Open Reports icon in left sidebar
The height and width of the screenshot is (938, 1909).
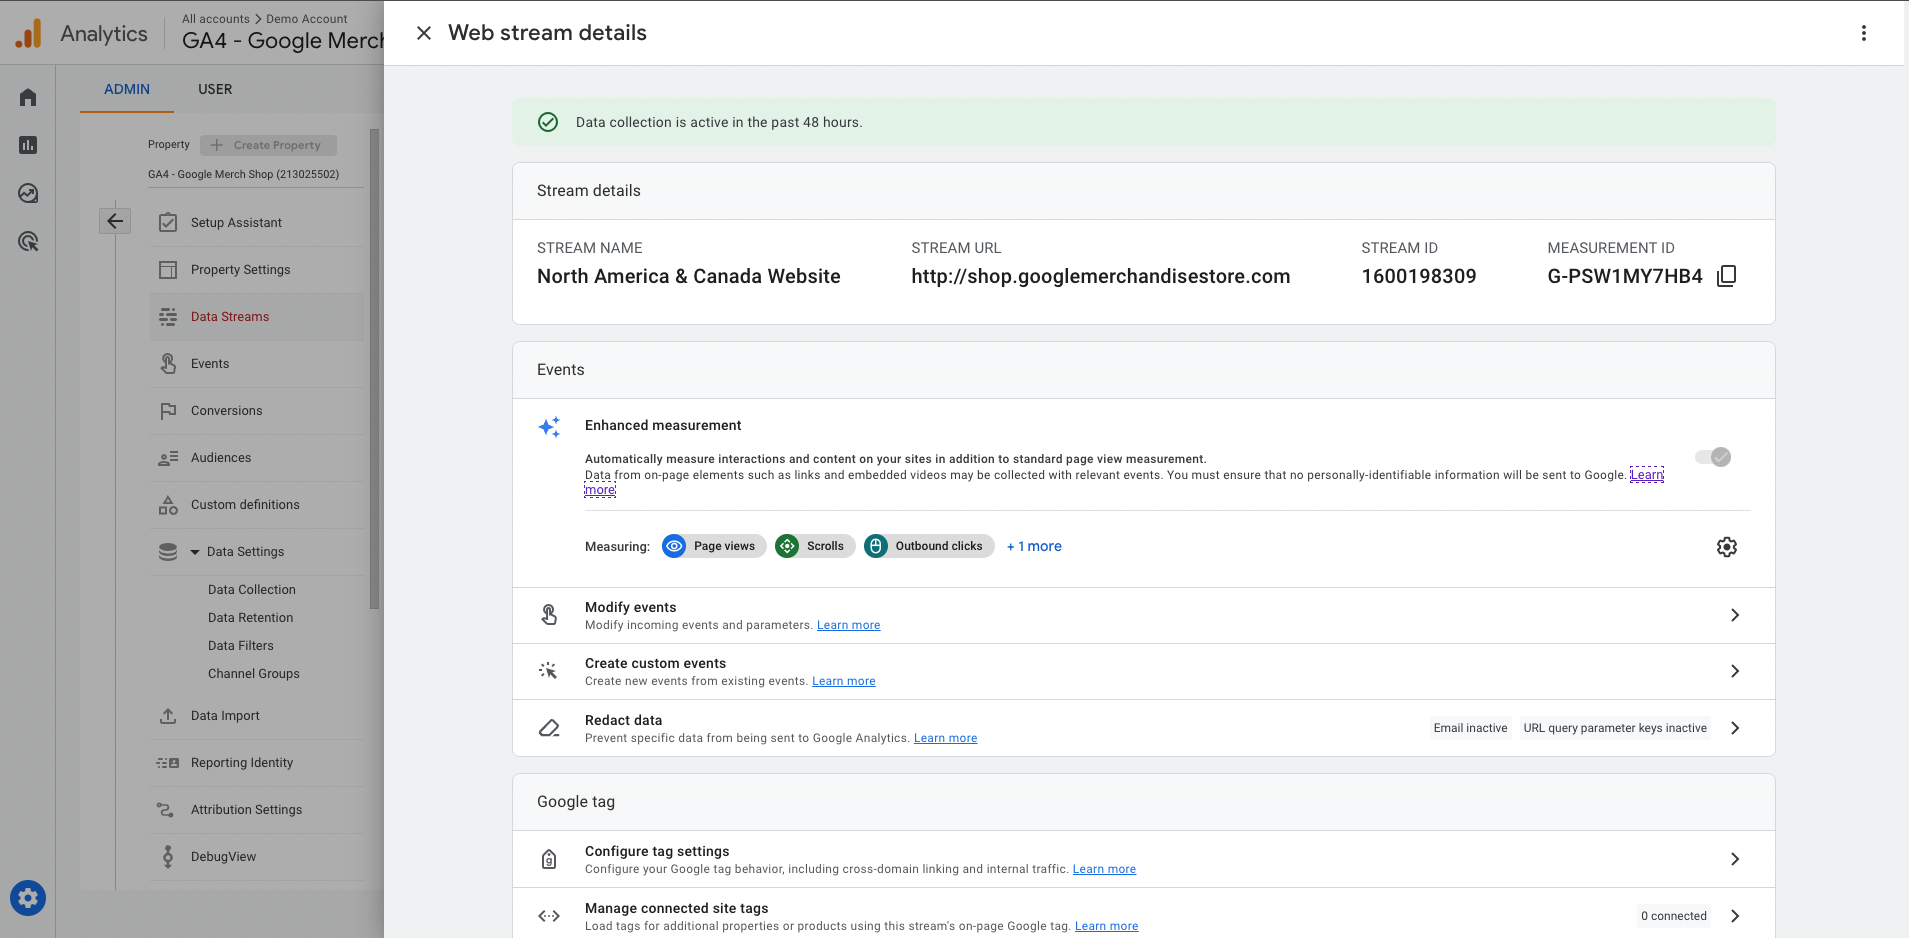pos(28,145)
